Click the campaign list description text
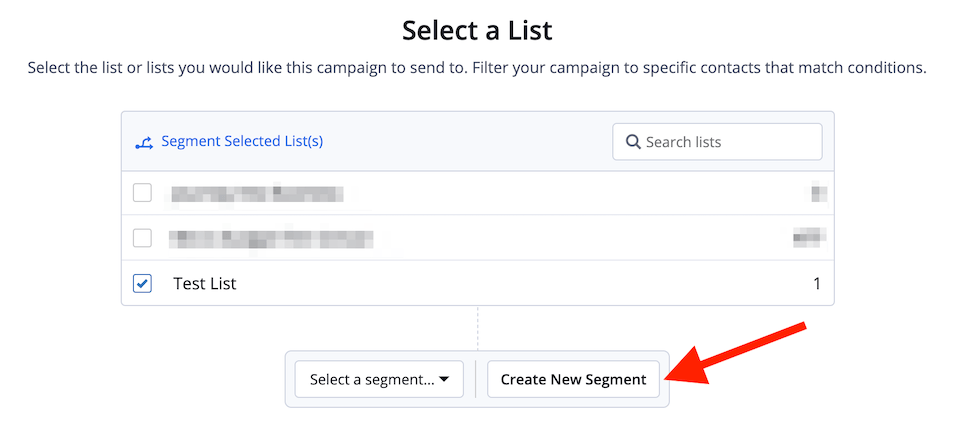 (x=477, y=67)
